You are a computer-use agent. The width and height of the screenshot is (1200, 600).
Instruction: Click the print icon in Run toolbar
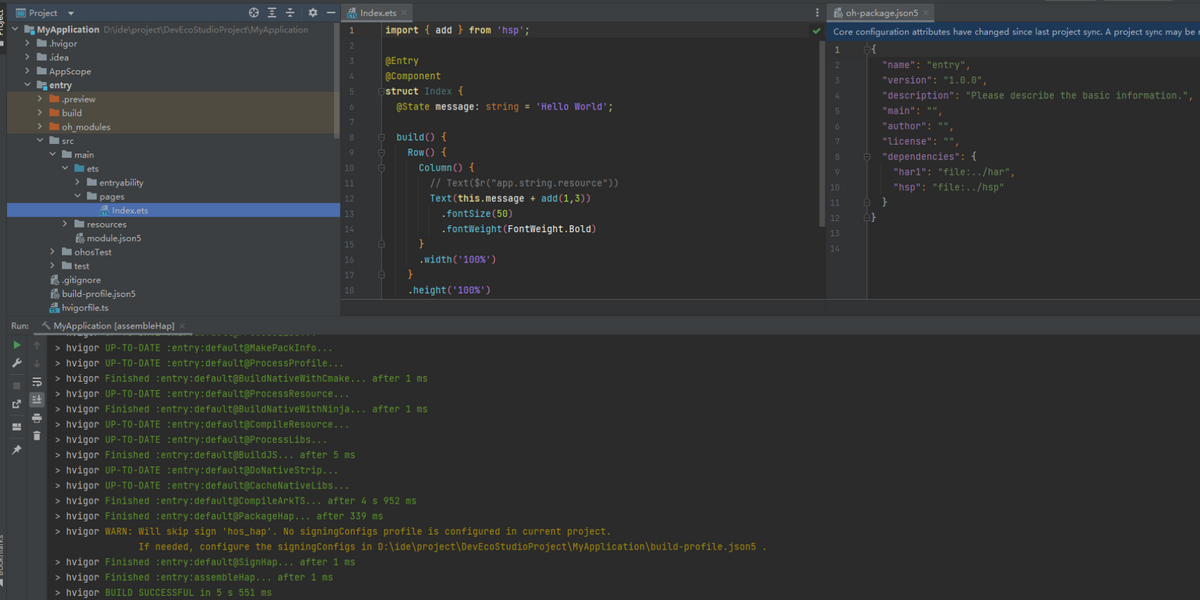point(37,418)
